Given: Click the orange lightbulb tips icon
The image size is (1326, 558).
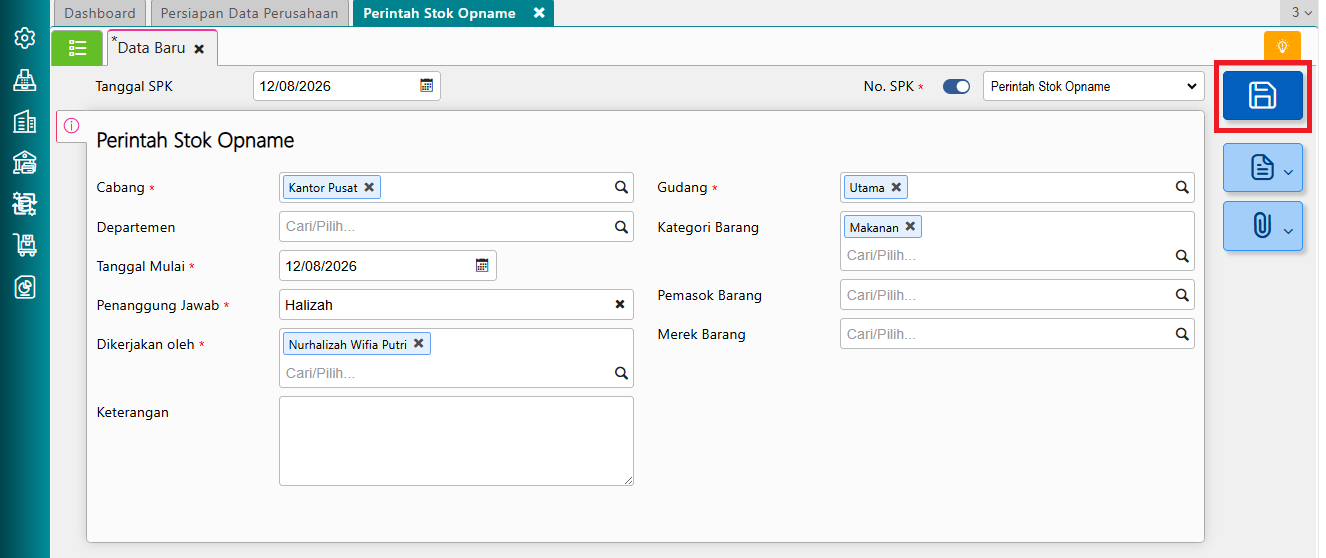Looking at the screenshot, I should [x=1282, y=46].
